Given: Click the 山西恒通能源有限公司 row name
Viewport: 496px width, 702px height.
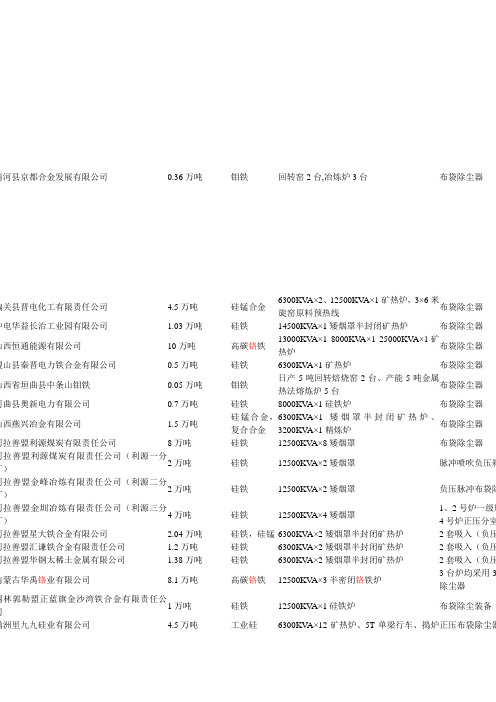Looking at the screenshot, I should pos(40,346).
